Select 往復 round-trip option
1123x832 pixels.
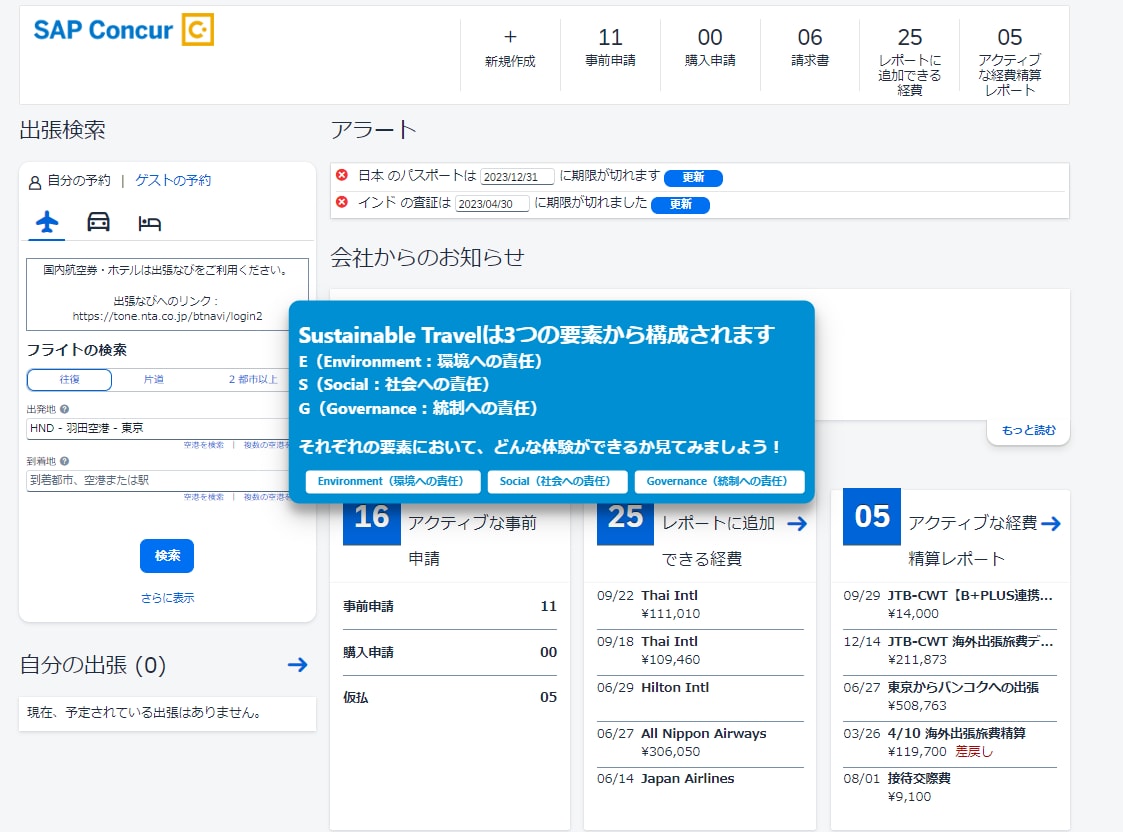[x=69, y=379]
